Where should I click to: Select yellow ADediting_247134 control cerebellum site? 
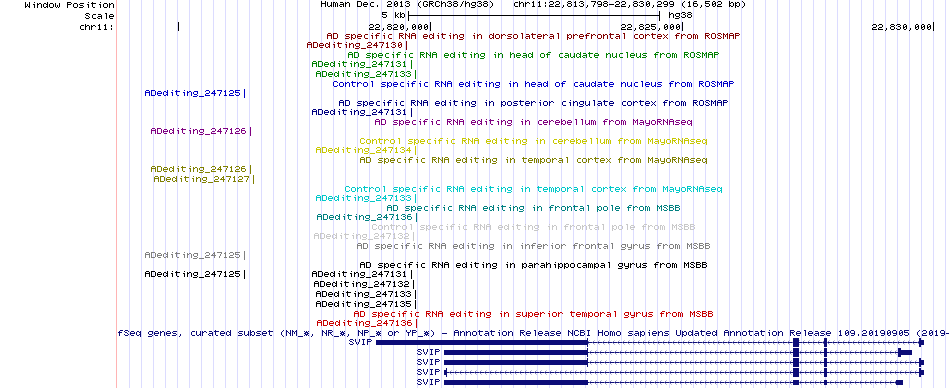click(x=366, y=150)
